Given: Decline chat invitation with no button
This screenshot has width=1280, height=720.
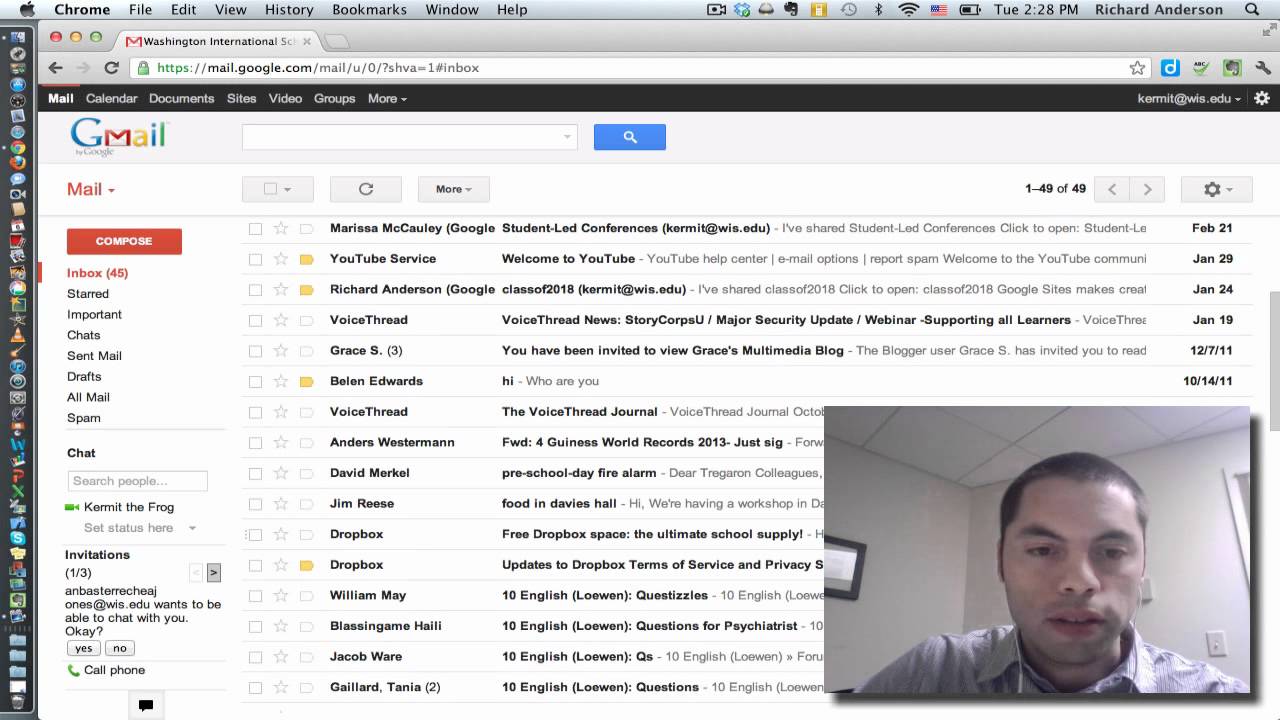Looking at the screenshot, I should 120,648.
